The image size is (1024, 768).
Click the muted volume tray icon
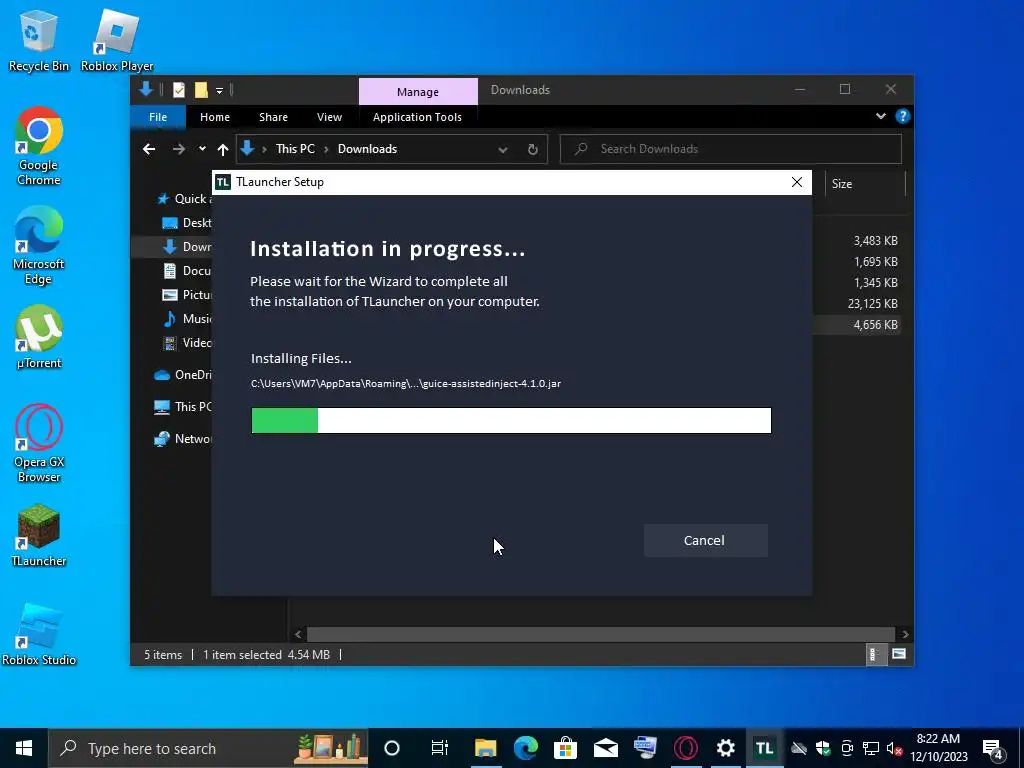pyautogui.click(x=895, y=748)
